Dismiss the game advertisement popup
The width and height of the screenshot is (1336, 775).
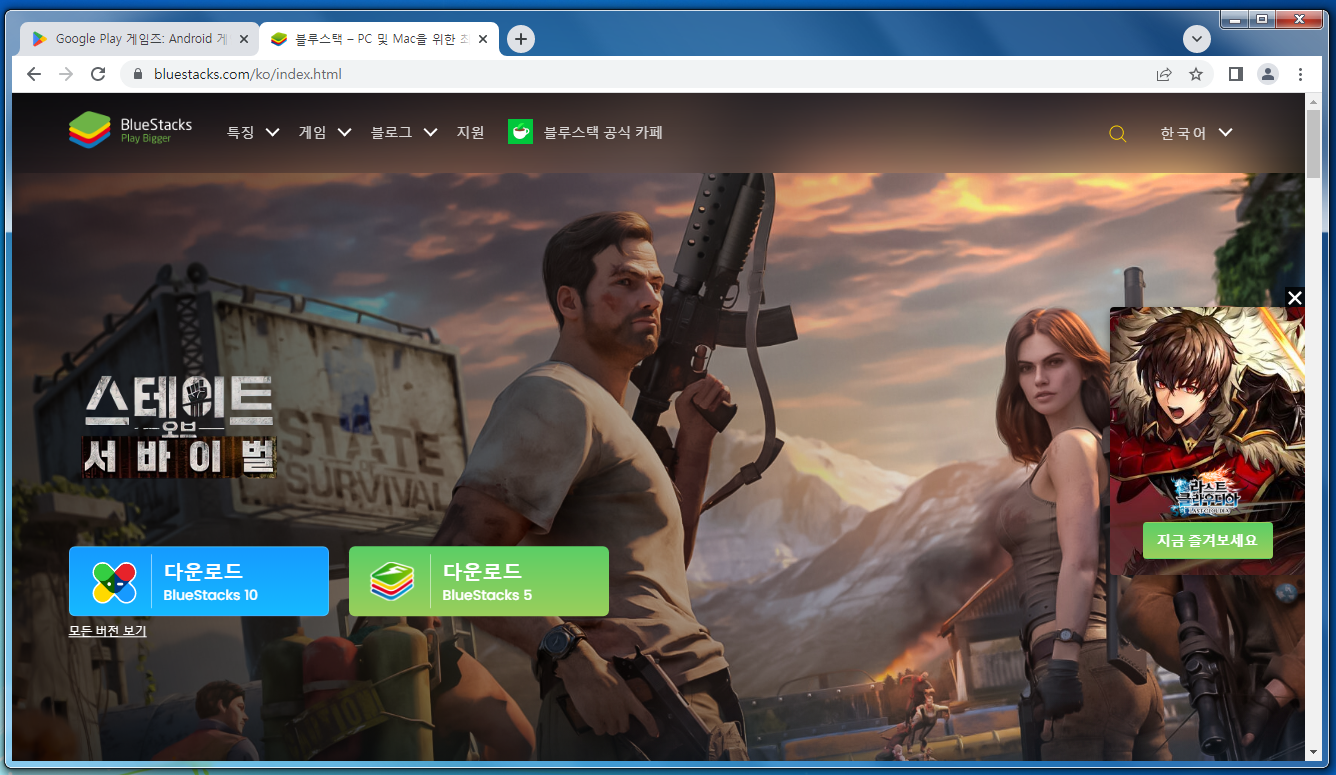[x=1295, y=298]
